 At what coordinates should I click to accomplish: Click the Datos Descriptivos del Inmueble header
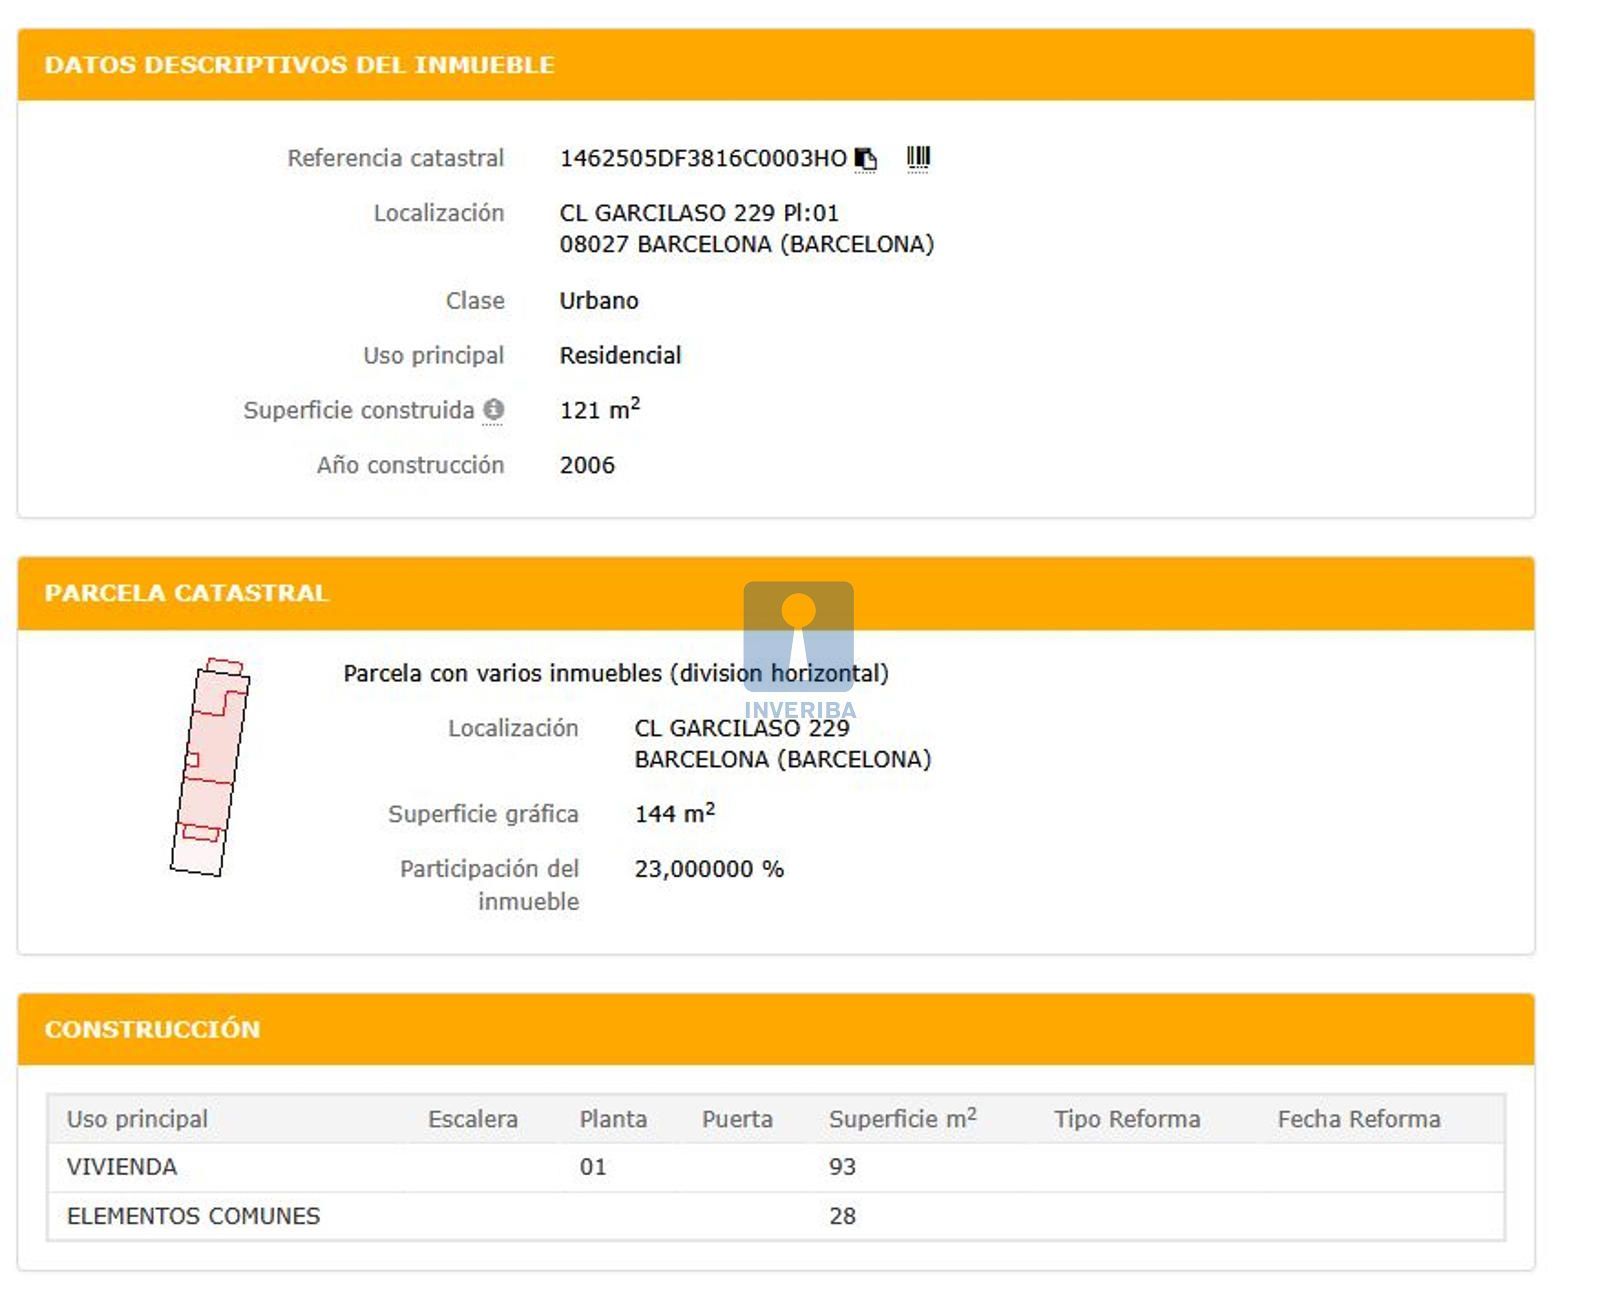(299, 65)
